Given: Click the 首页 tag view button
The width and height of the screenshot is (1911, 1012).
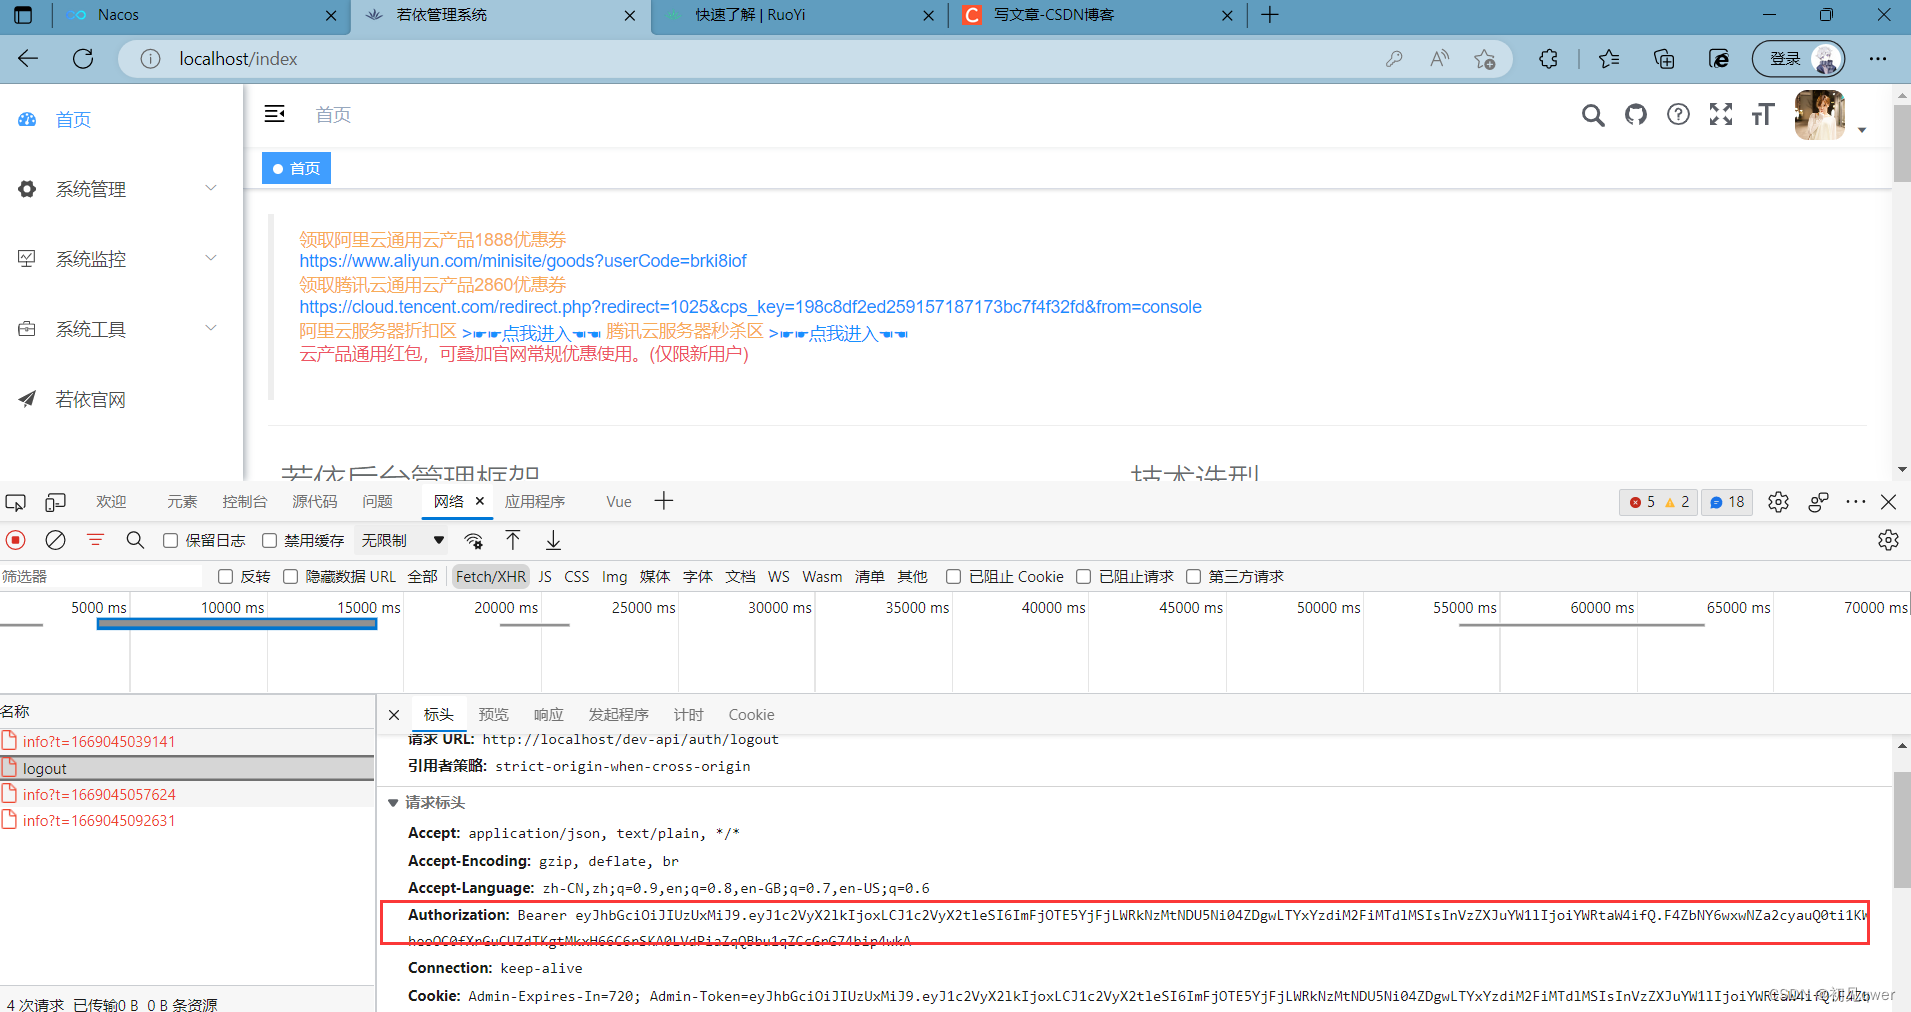Looking at the screenshot, I should click(297, 169).
